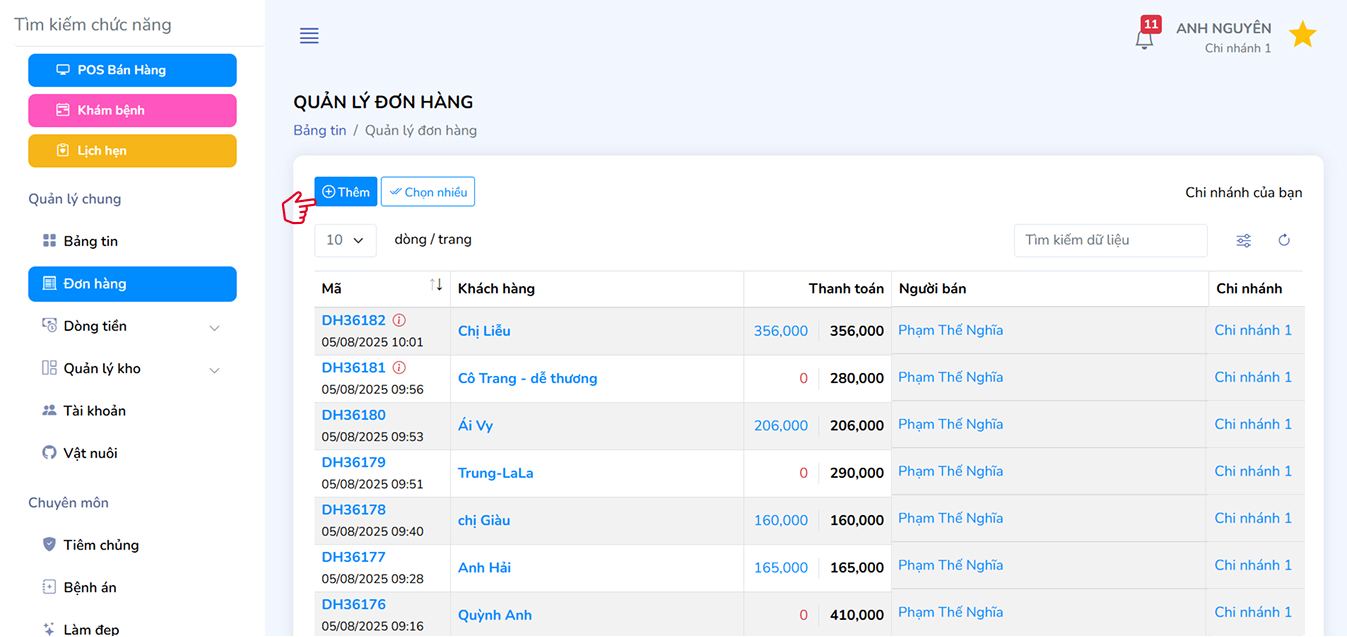The image size is (1347, 637).
Task: Click the yellow star icon
Action: point(1302,35)
